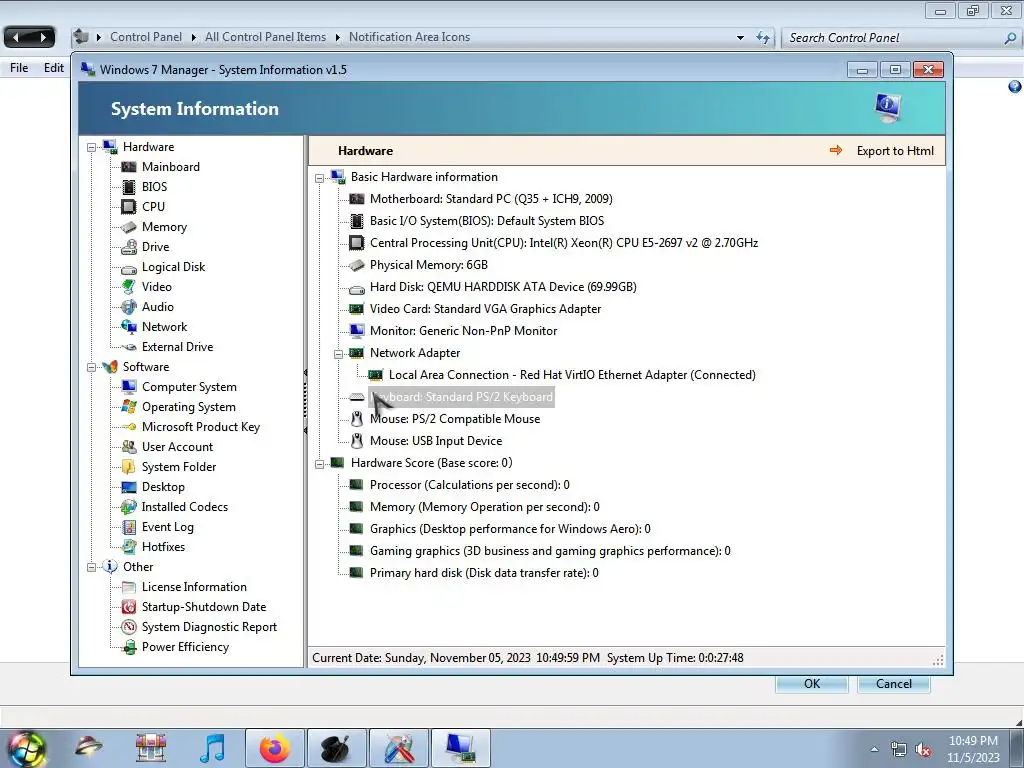
Task: Click the Drive icon in sidebar
Action: click(x=129, y=248)
